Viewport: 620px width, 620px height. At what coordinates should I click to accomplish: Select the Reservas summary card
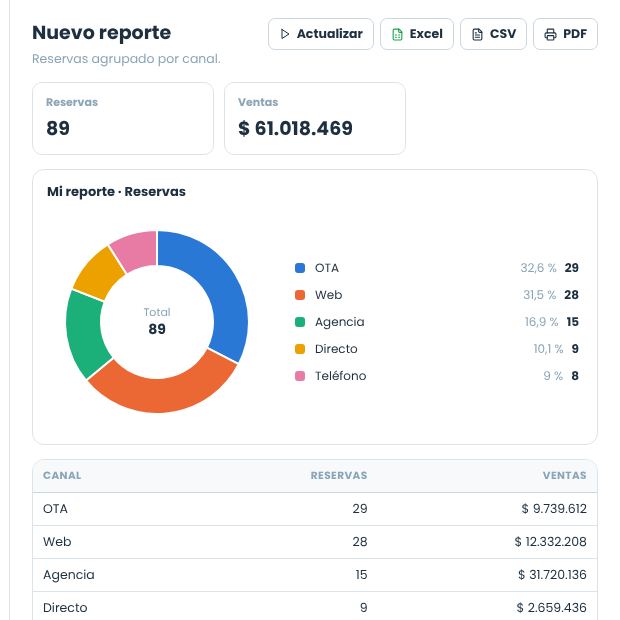pyautogui.click(x=123, y=118)
